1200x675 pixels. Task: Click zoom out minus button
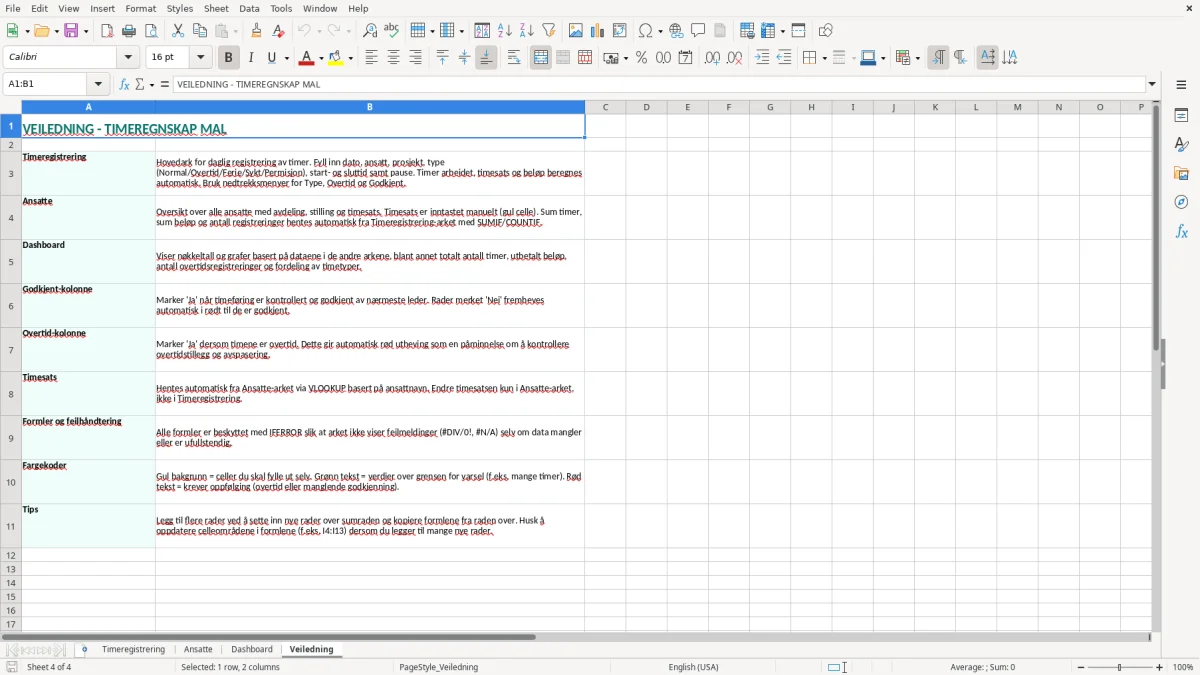click(1081, 667)
